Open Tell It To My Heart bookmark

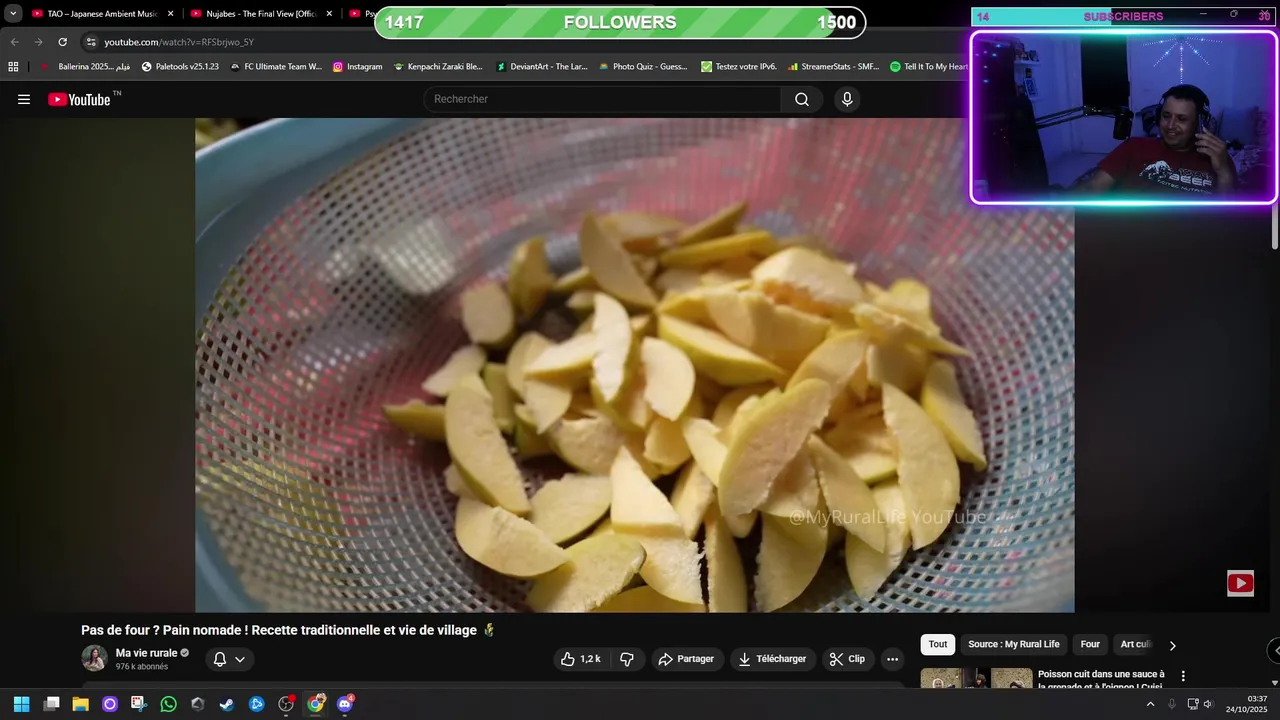tap(929, 67)
